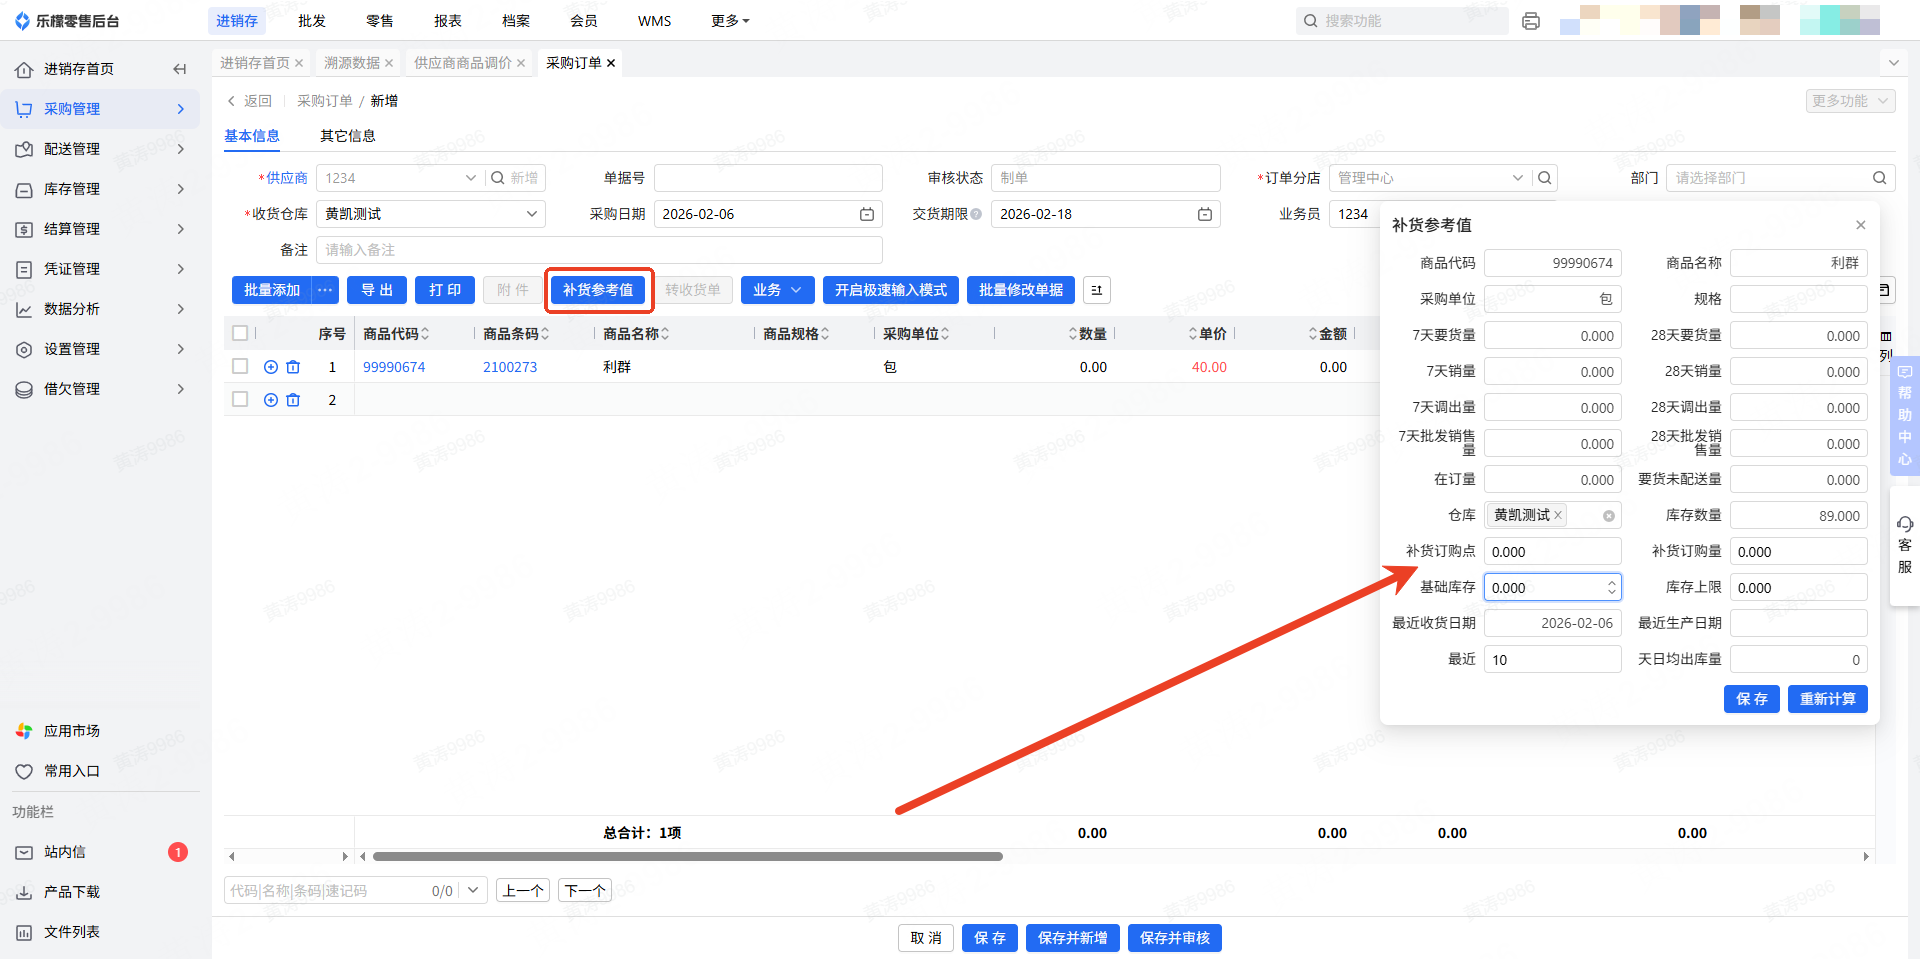Viewport: 1920px width, 959px height.
Task: Delete row 1 using the trash icon
Action: 293,367
